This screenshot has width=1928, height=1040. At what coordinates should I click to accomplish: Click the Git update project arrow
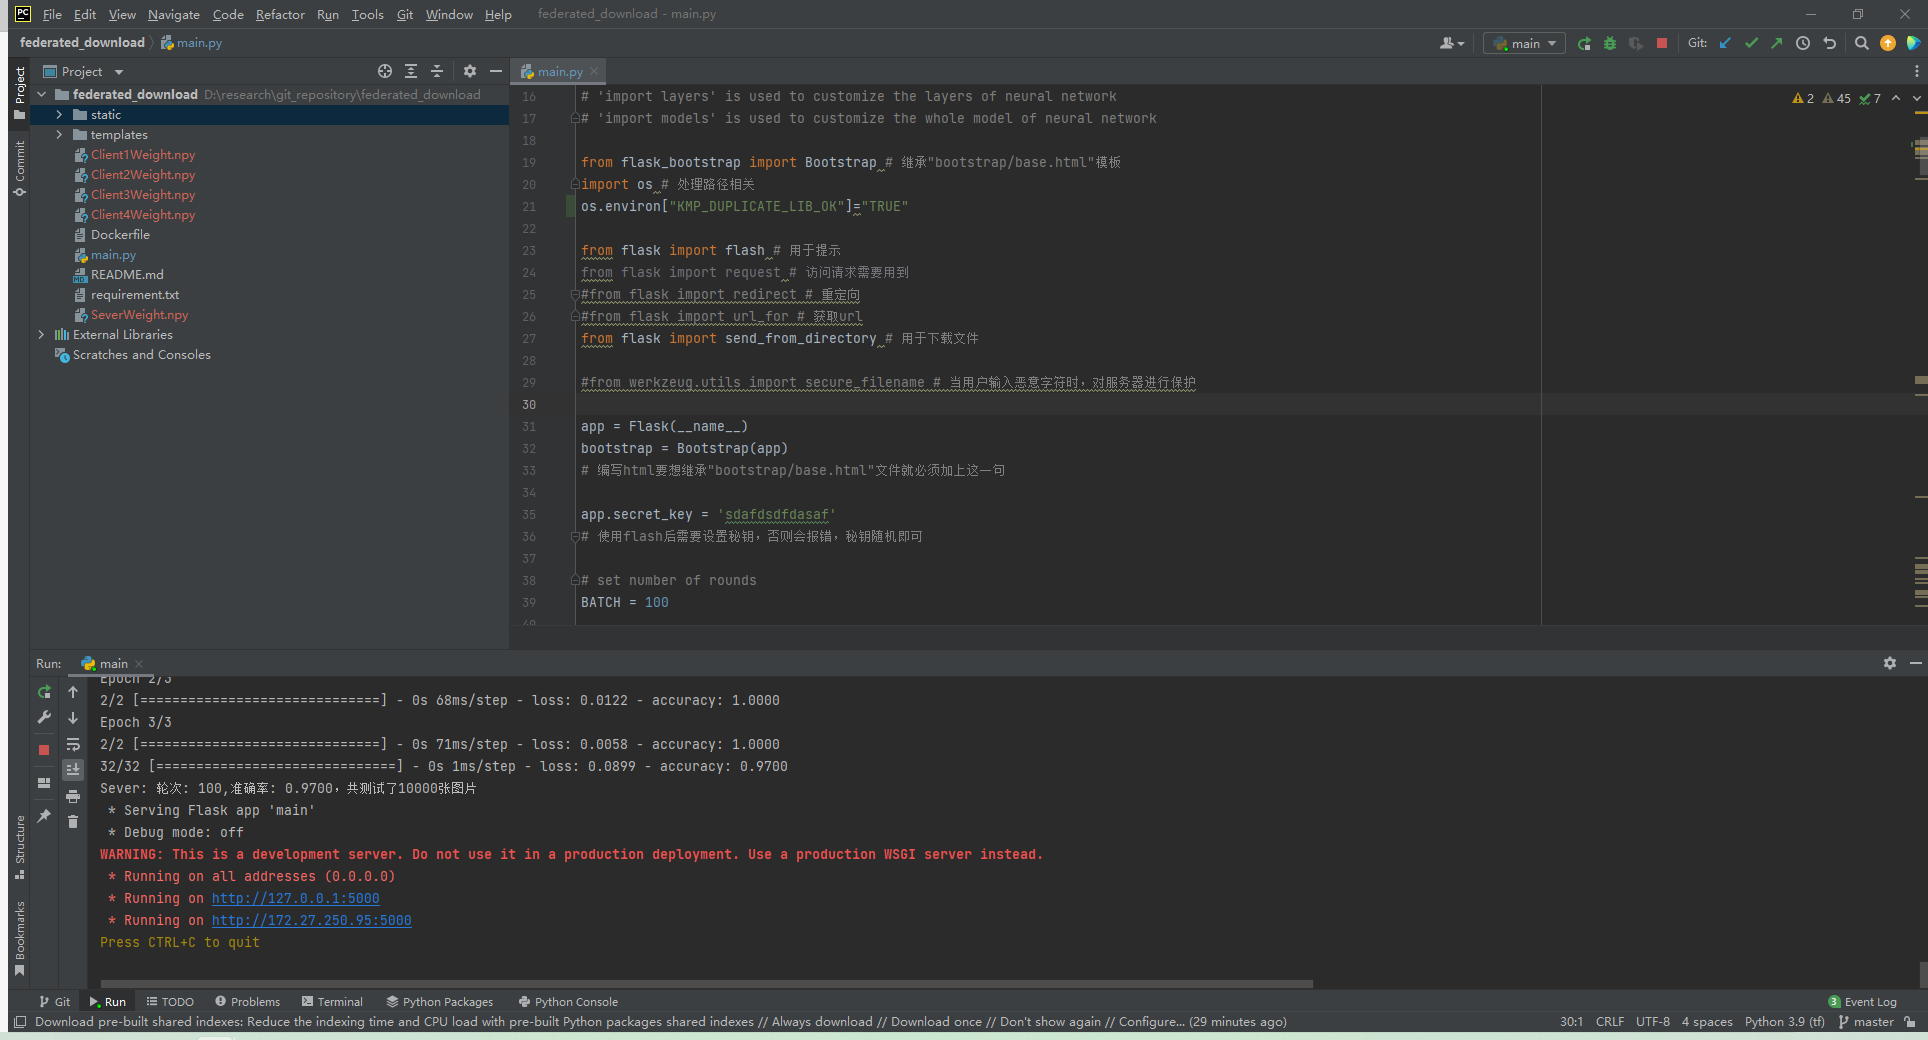pyautogui.click(x=1726, y=43)
